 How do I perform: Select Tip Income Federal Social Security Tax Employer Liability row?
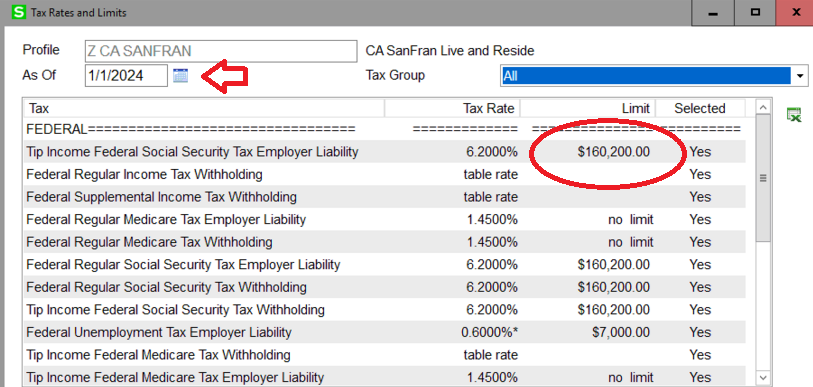(385, 152)
